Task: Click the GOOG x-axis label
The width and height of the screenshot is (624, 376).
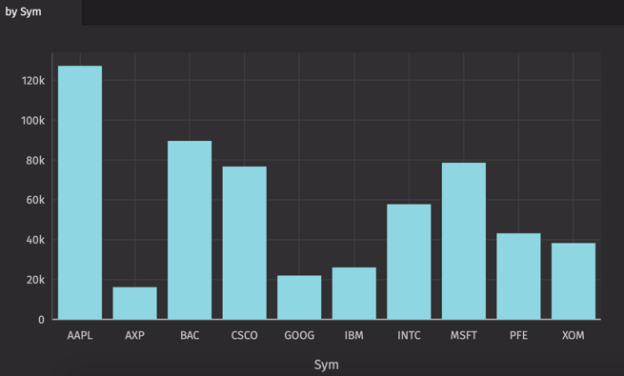Action: (299, 335)
